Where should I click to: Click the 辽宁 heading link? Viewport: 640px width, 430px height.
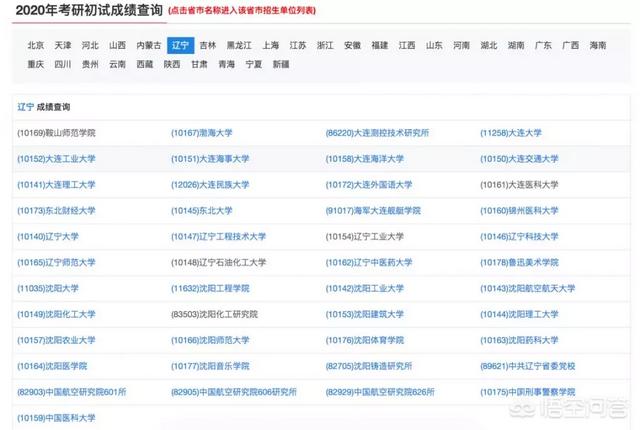[x=25, y=107]
